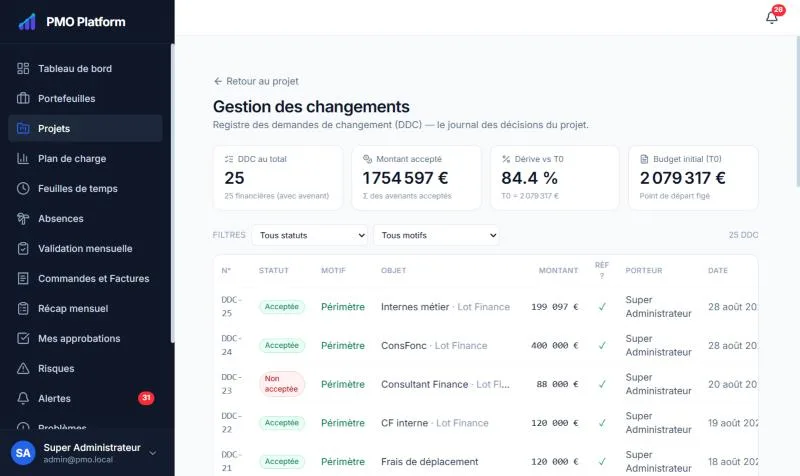The image size is (800, 476).
Task: Click admin@pmo.local email text
Action: pyautogui.click(x=78, y=460)
